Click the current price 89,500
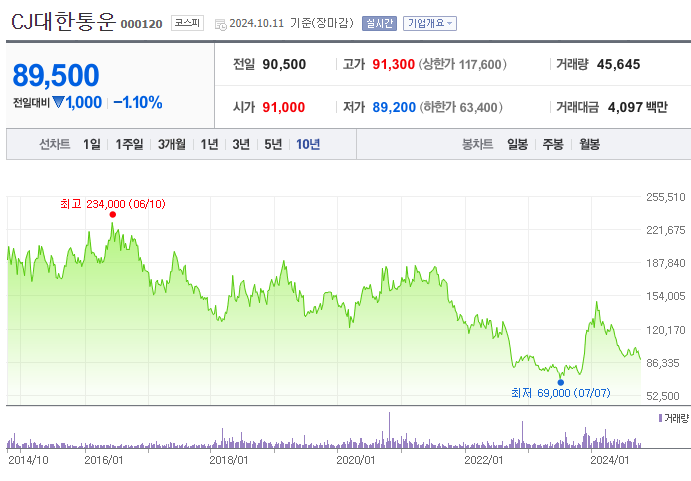Viewport: 691px width, 481px height. [x=56, y=75]
